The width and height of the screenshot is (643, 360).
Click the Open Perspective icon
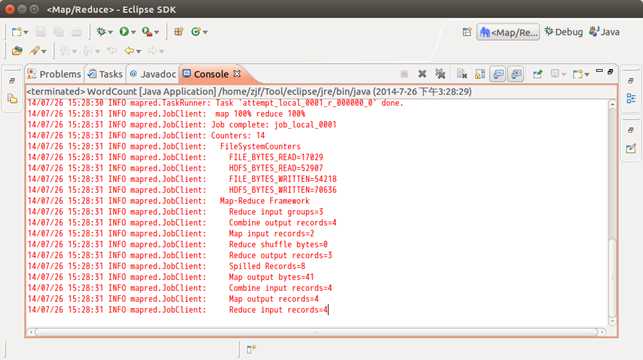pos(467,32)
